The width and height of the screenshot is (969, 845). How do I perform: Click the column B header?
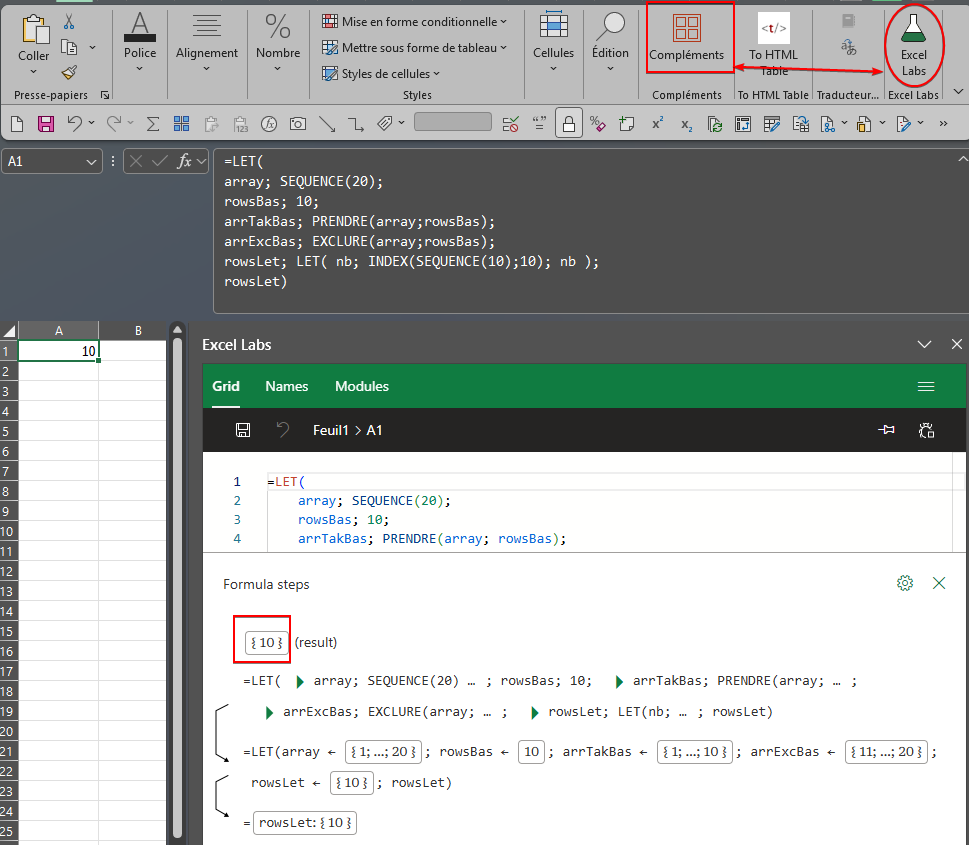click(x=138, y=331)
